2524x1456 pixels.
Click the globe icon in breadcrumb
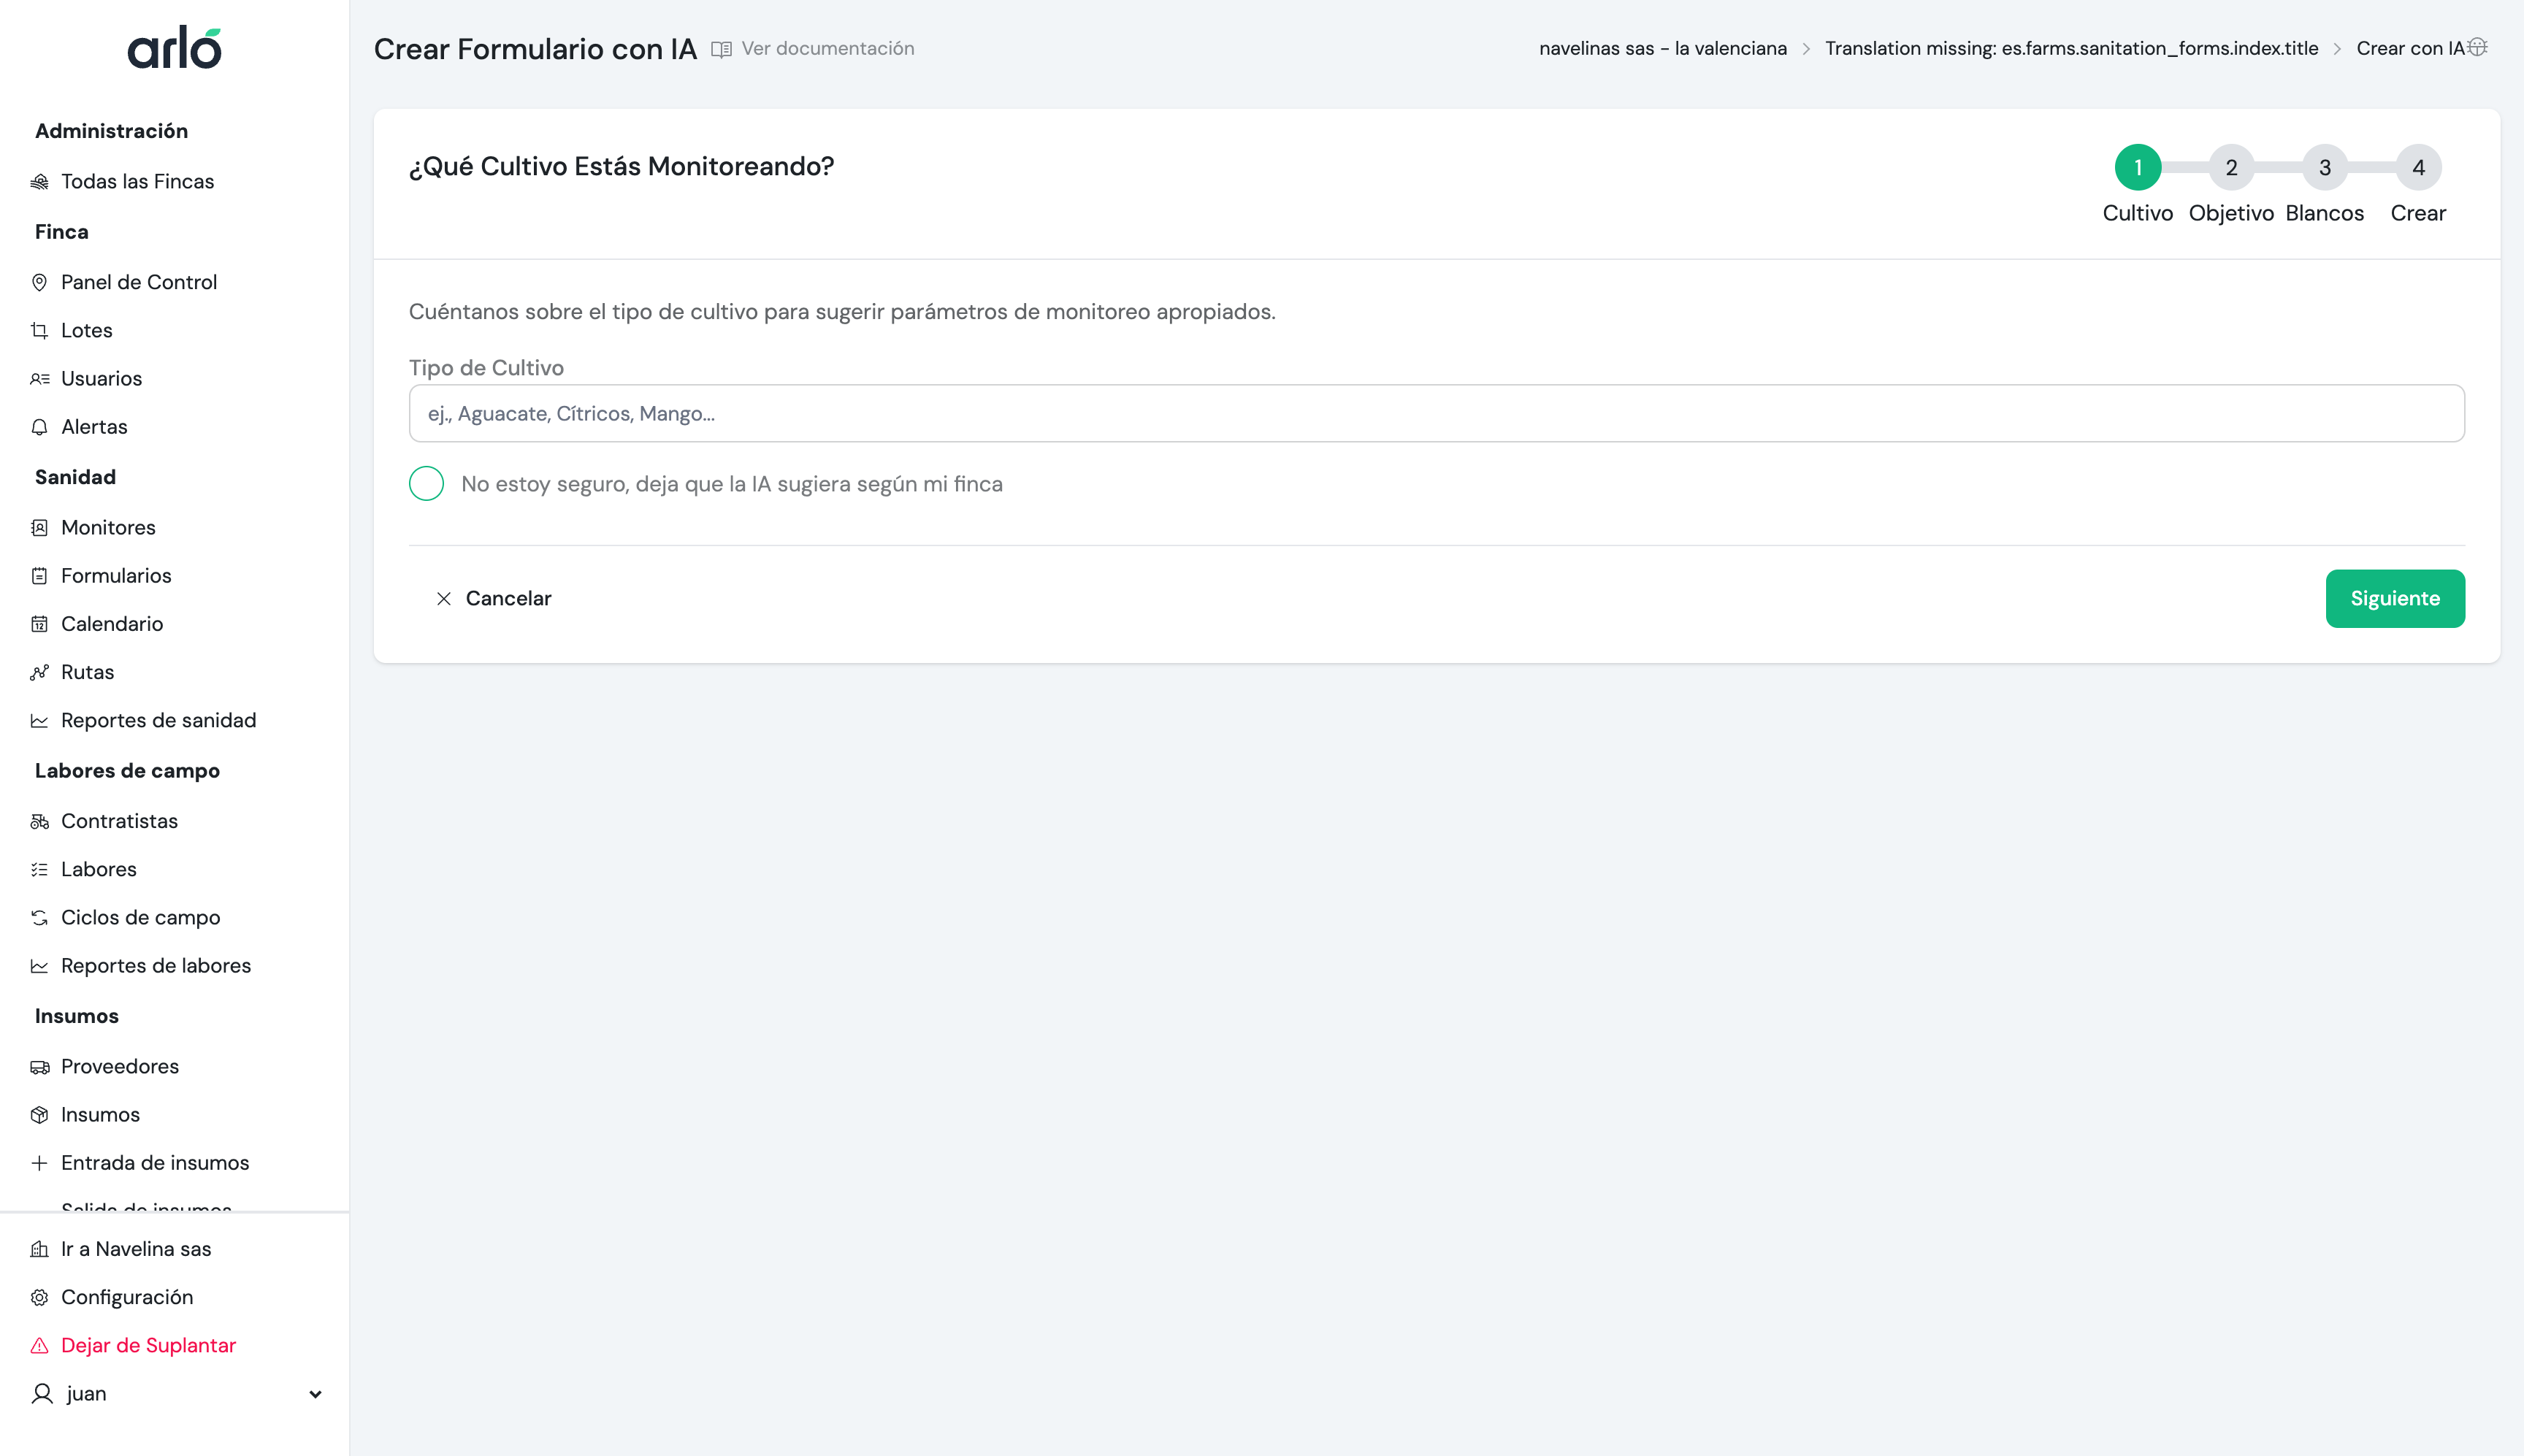click(2478, 47)
